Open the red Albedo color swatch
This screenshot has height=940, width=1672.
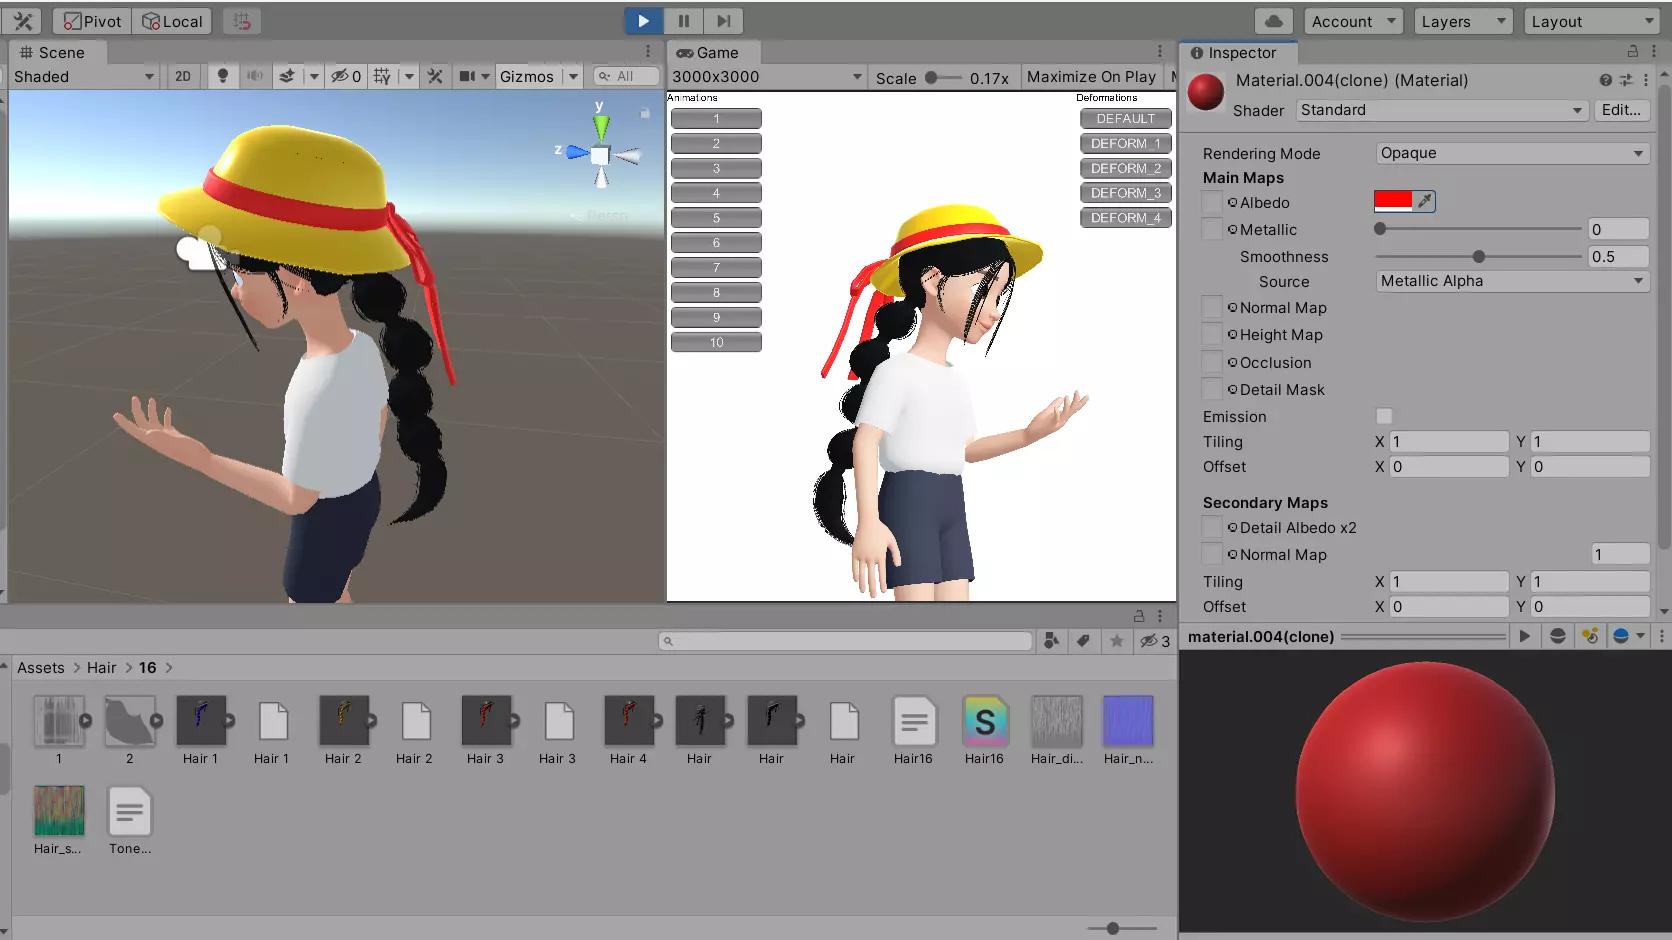click(x=1393, y=201)
